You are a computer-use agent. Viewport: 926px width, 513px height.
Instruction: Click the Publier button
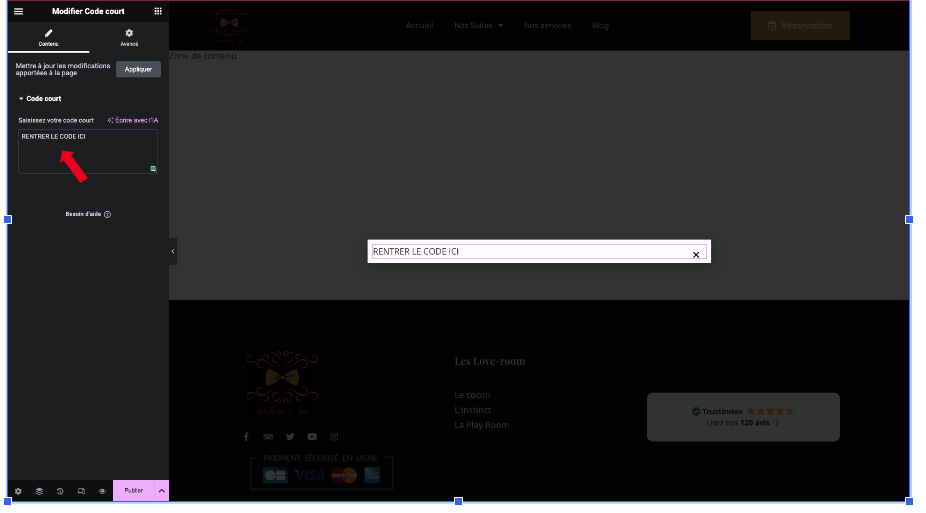[x=133, y=491]
